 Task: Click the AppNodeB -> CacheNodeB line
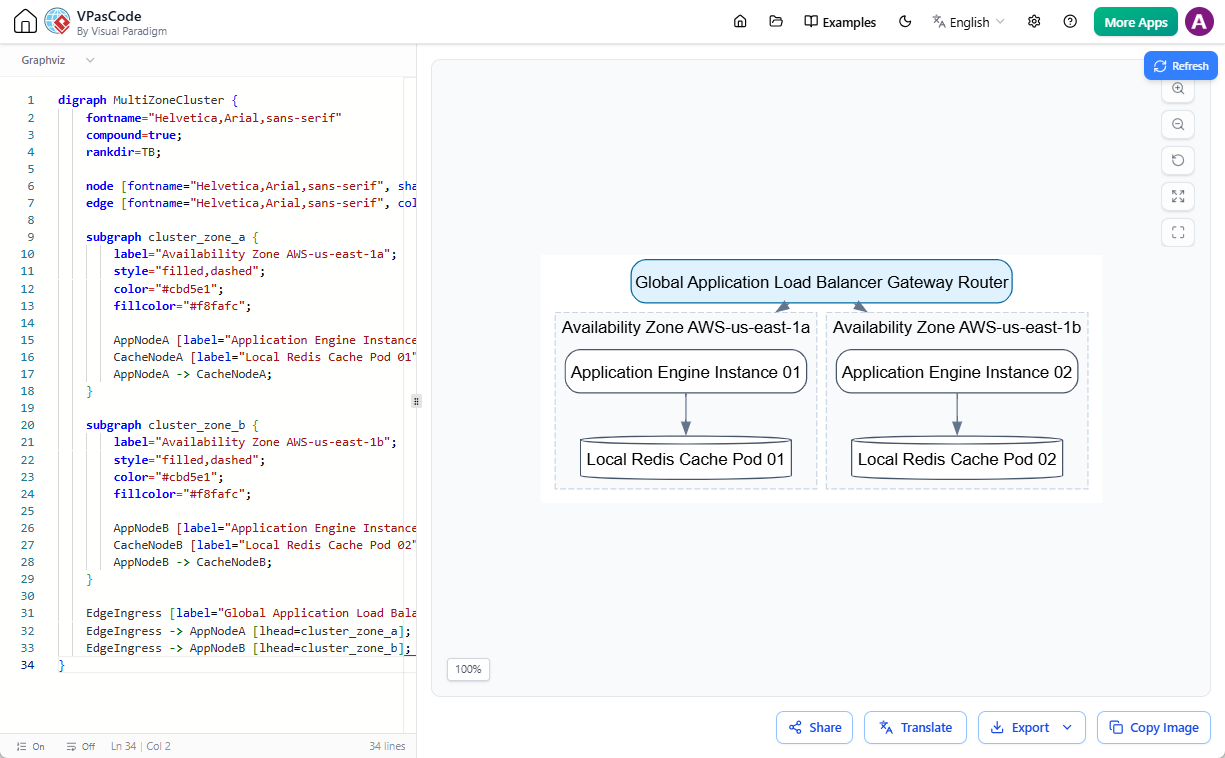[x=193, y=562]
